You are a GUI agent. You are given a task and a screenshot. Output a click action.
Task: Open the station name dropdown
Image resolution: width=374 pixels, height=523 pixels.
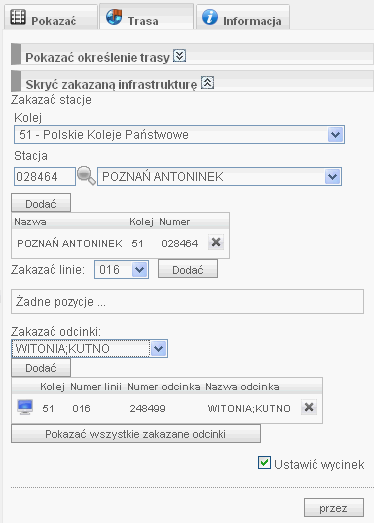click(332, 176)
